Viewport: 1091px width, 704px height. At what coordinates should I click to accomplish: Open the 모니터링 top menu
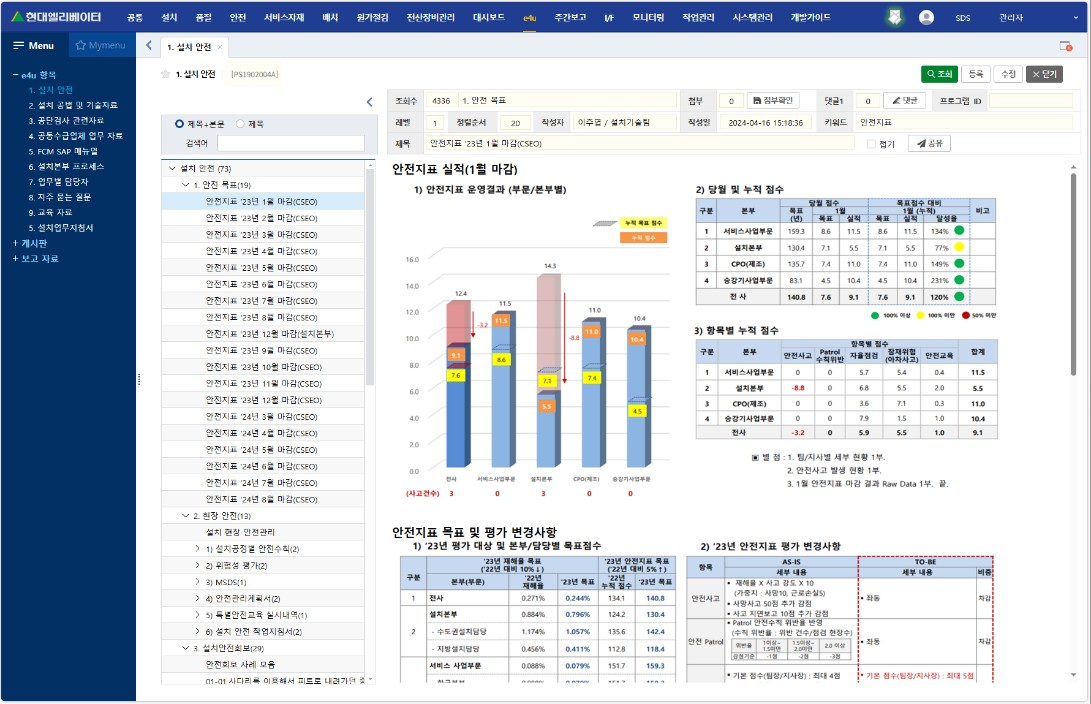click(648, 17)
